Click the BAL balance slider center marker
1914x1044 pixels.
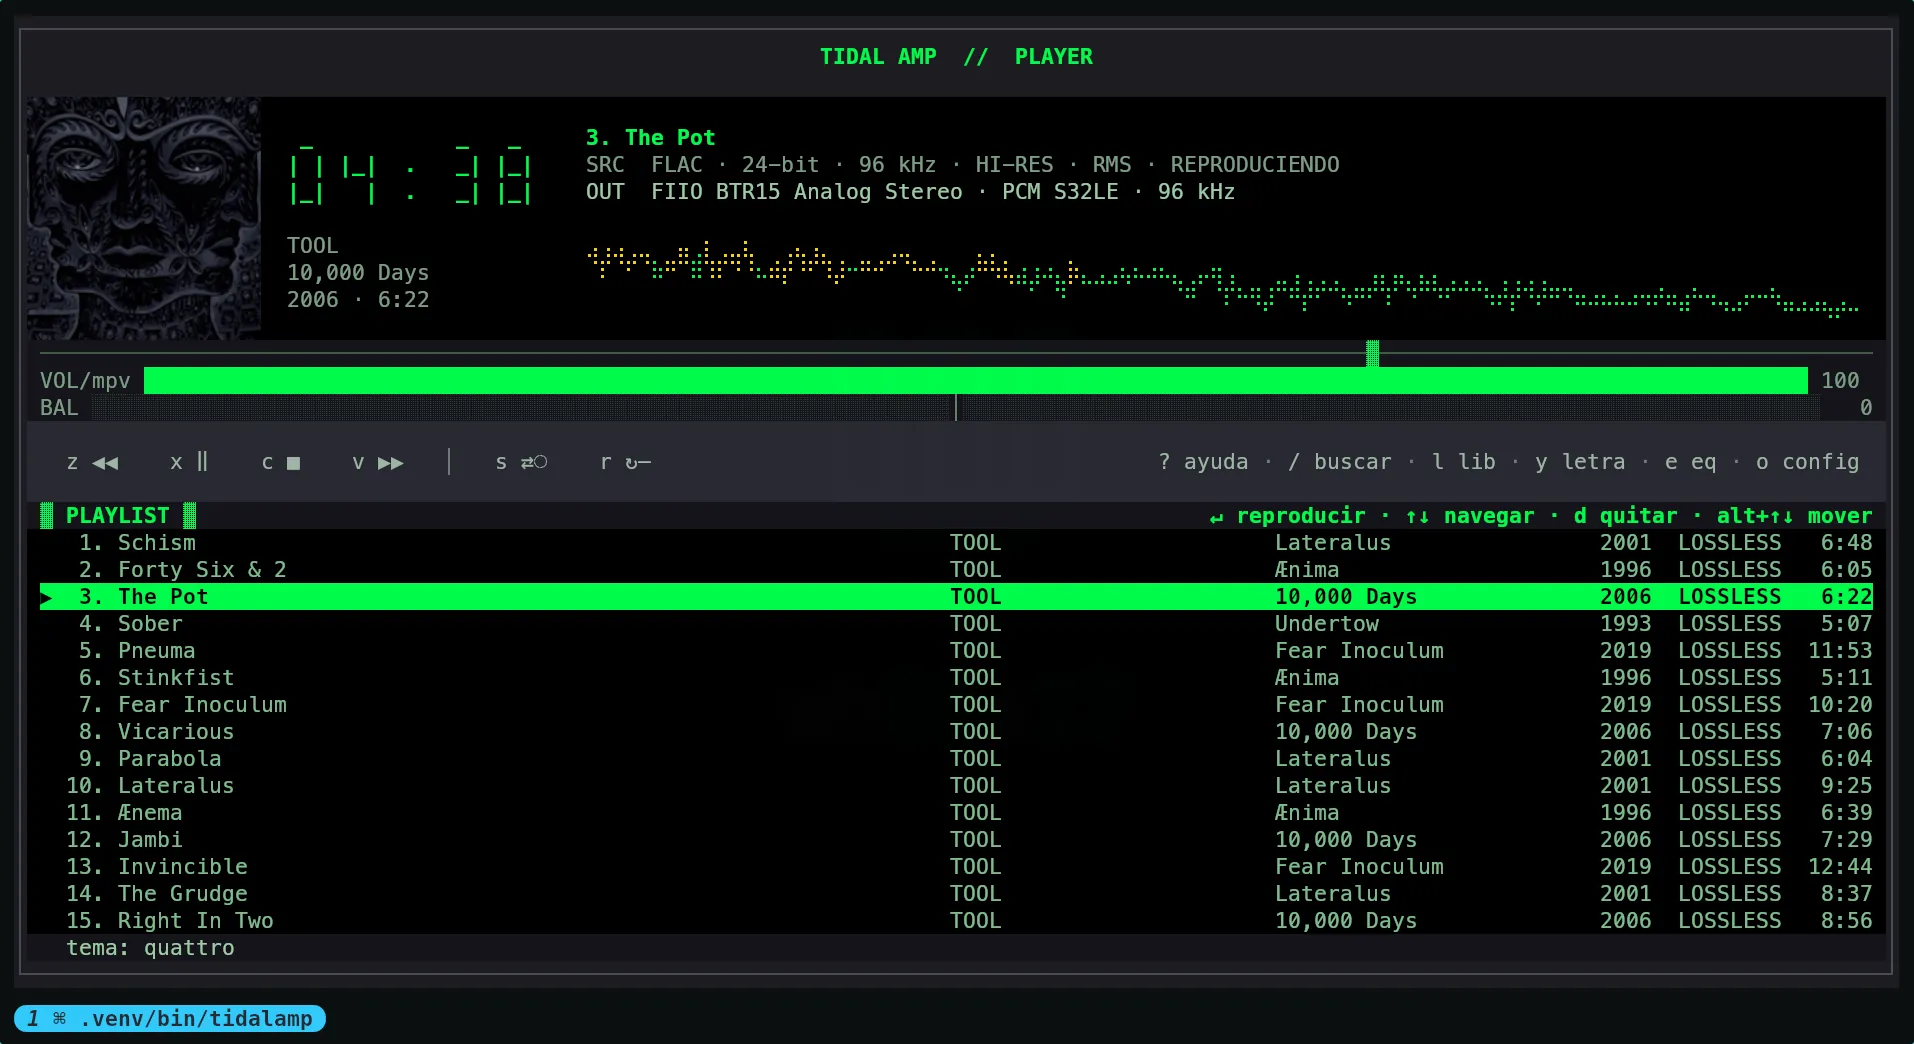956,407
